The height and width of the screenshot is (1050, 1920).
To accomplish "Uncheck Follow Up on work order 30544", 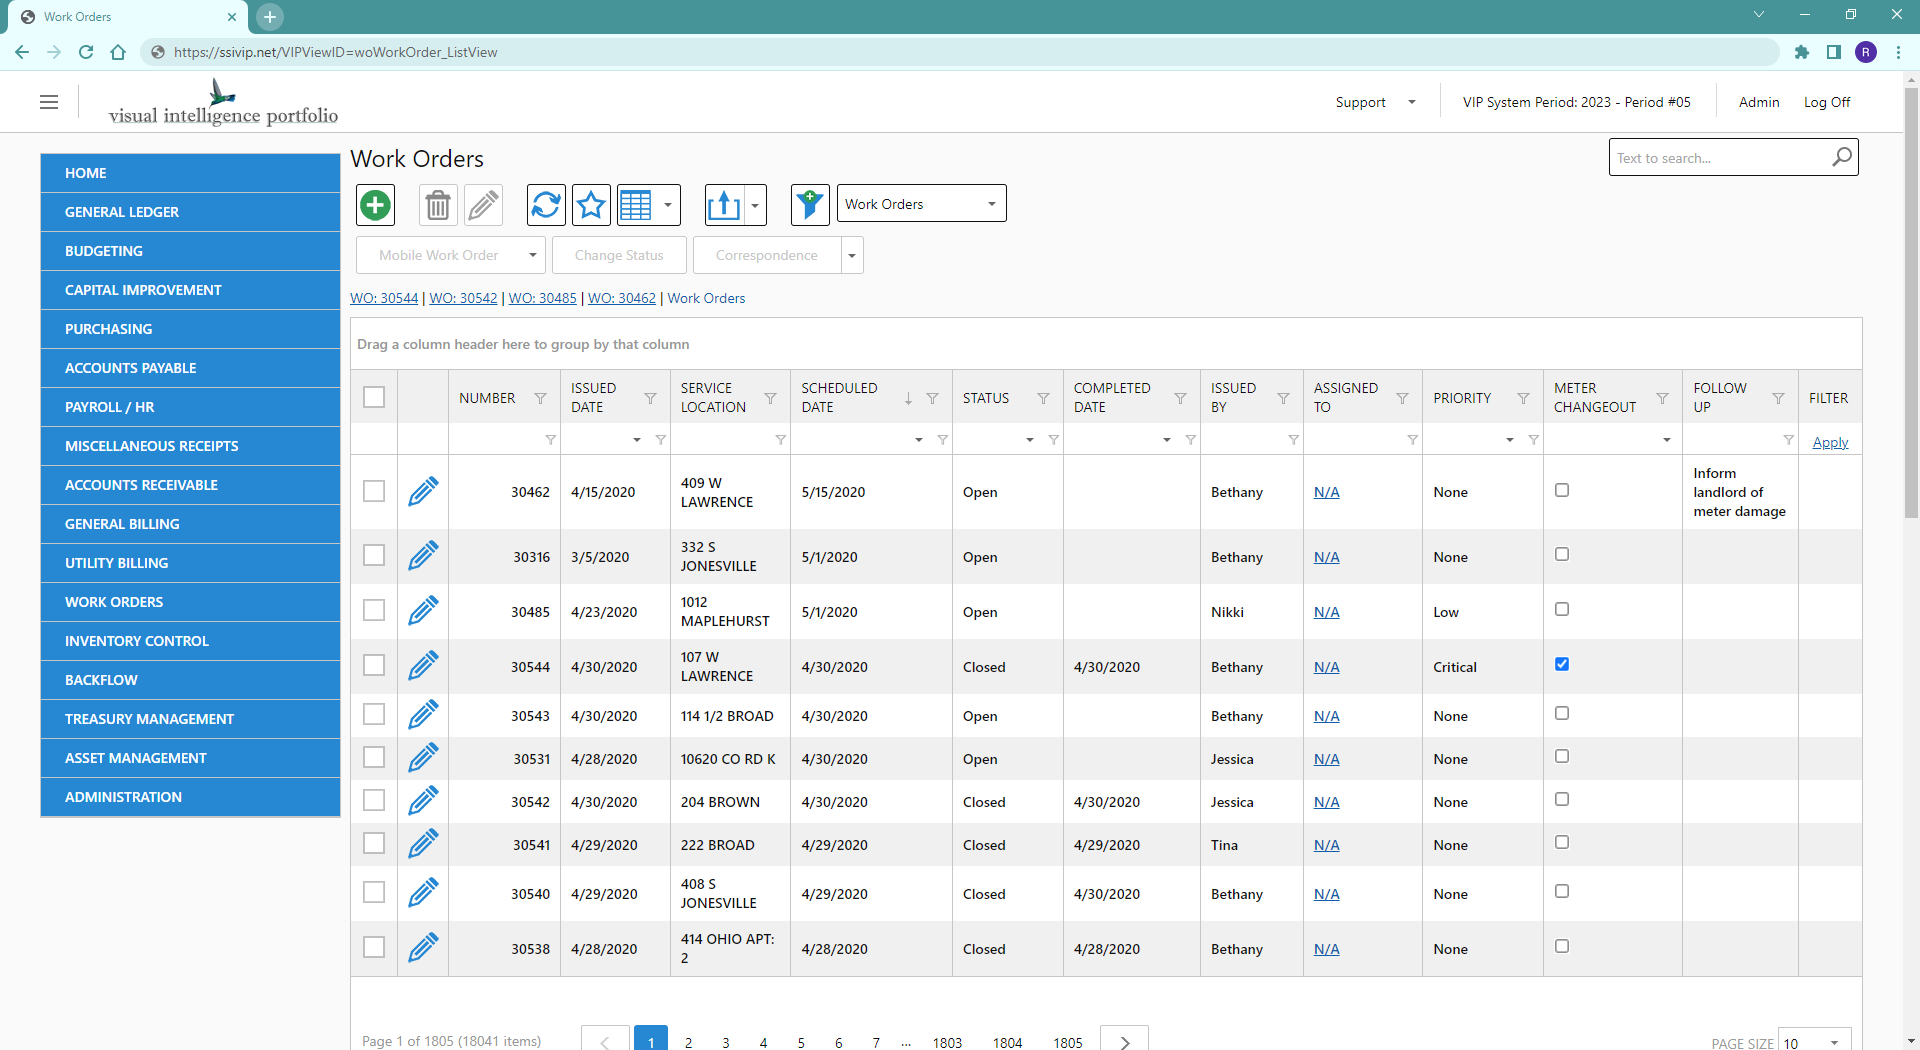I will [x=1562, y=663].
